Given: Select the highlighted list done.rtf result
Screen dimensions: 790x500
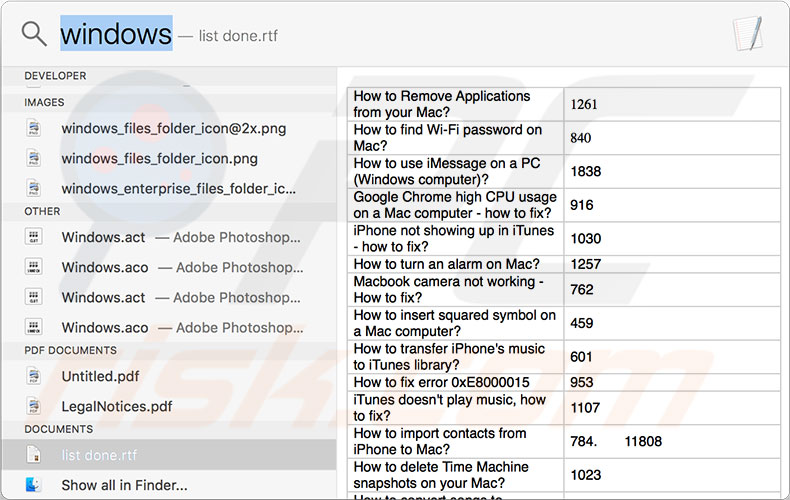Looking at the screenshot, I should (169, 455).
